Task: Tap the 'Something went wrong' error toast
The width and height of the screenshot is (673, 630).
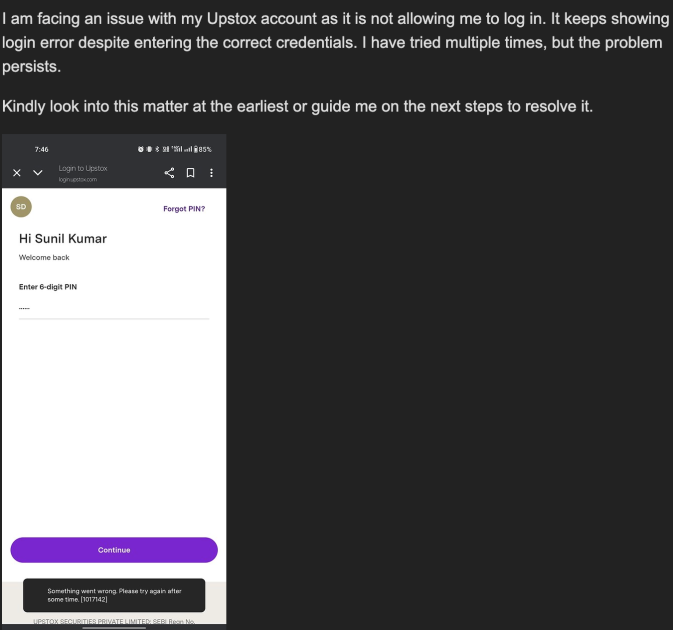Action: pos(113,595)
